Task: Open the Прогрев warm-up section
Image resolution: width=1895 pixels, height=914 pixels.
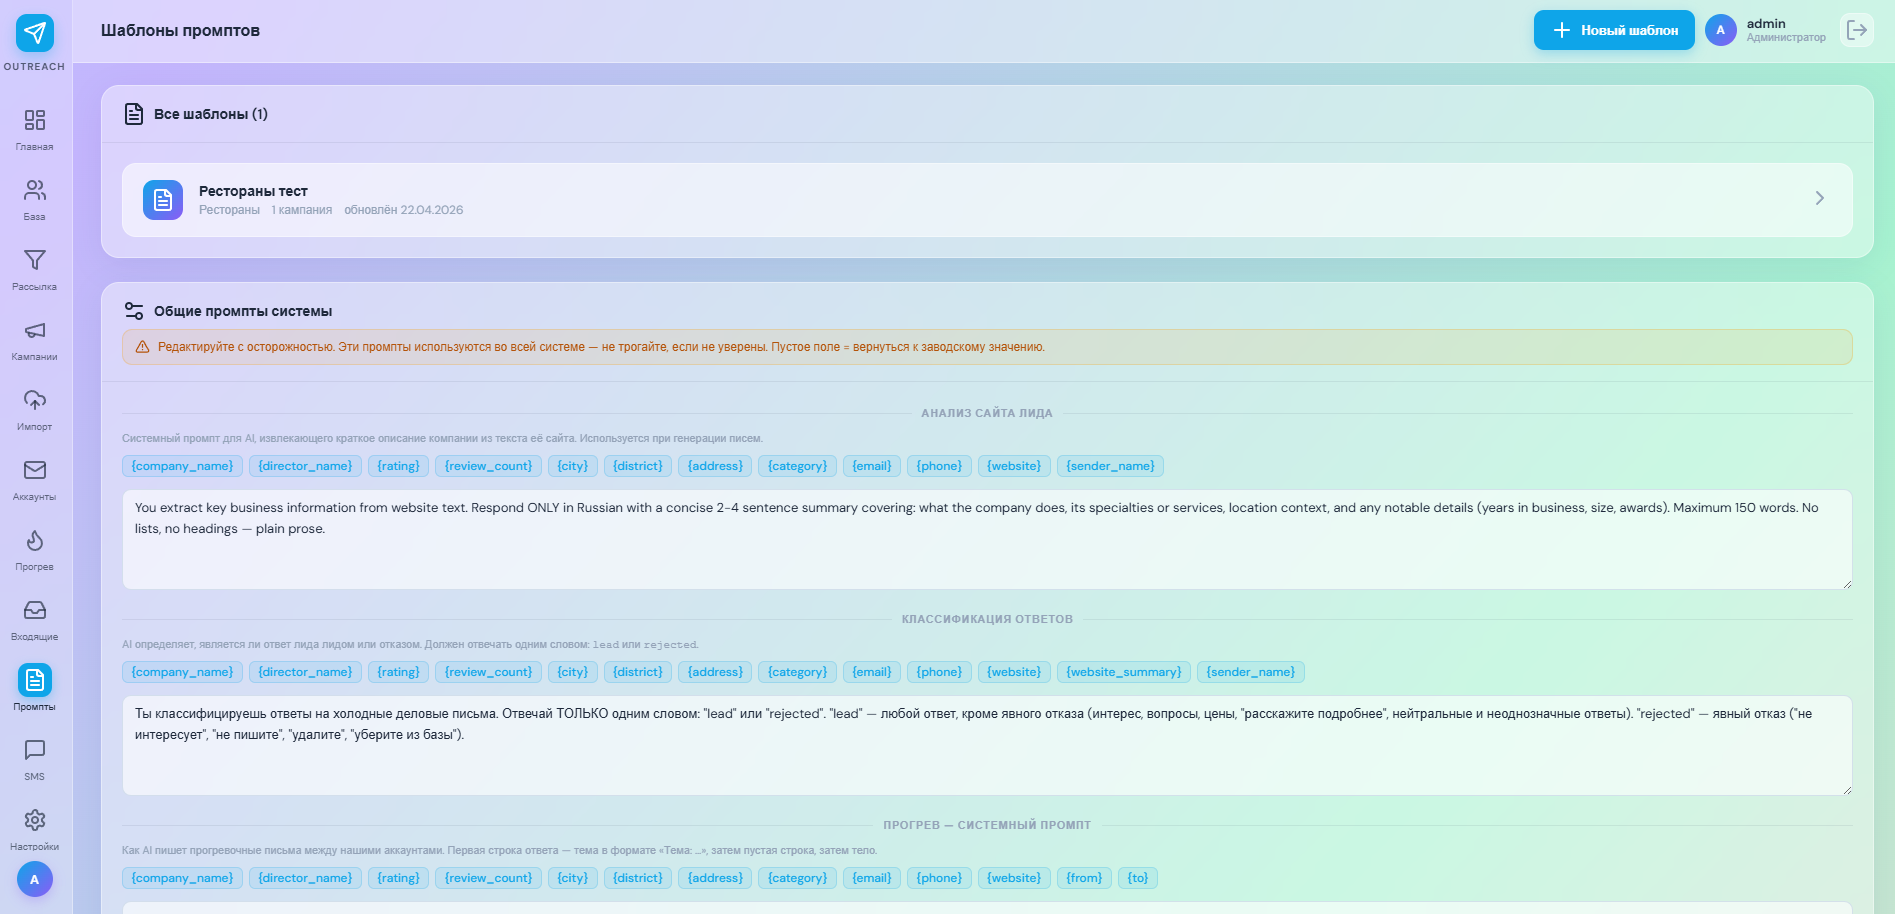Action: 35,550
